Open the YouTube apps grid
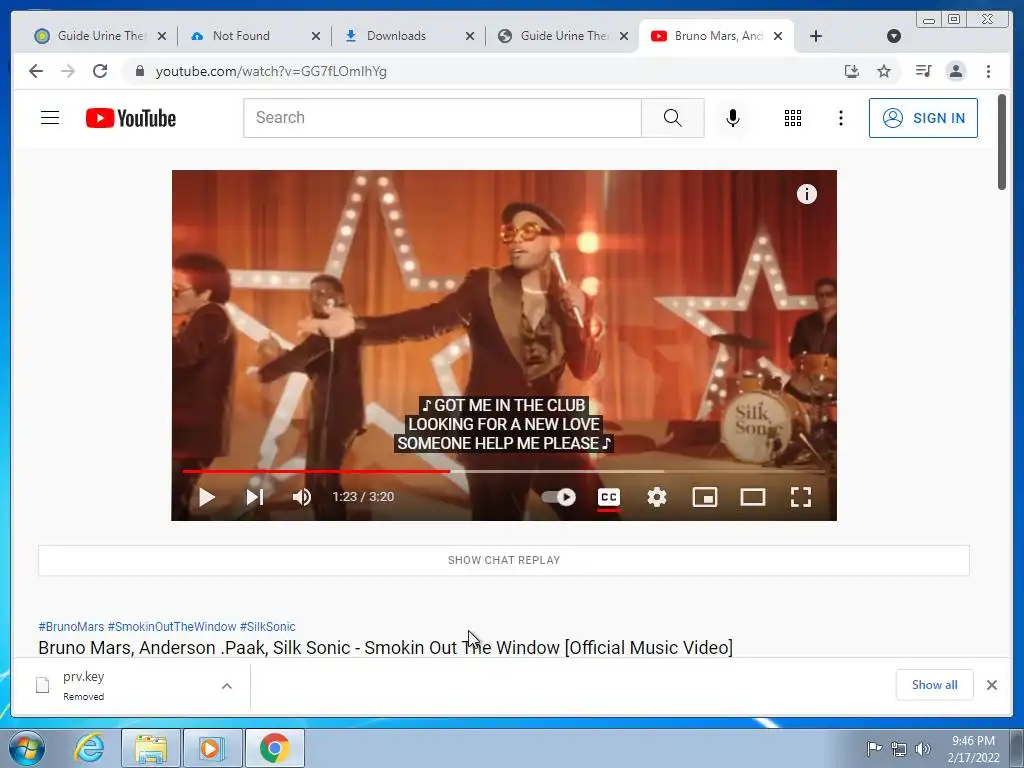Screen dimensions: 1024x768 [x=793, y=118]
